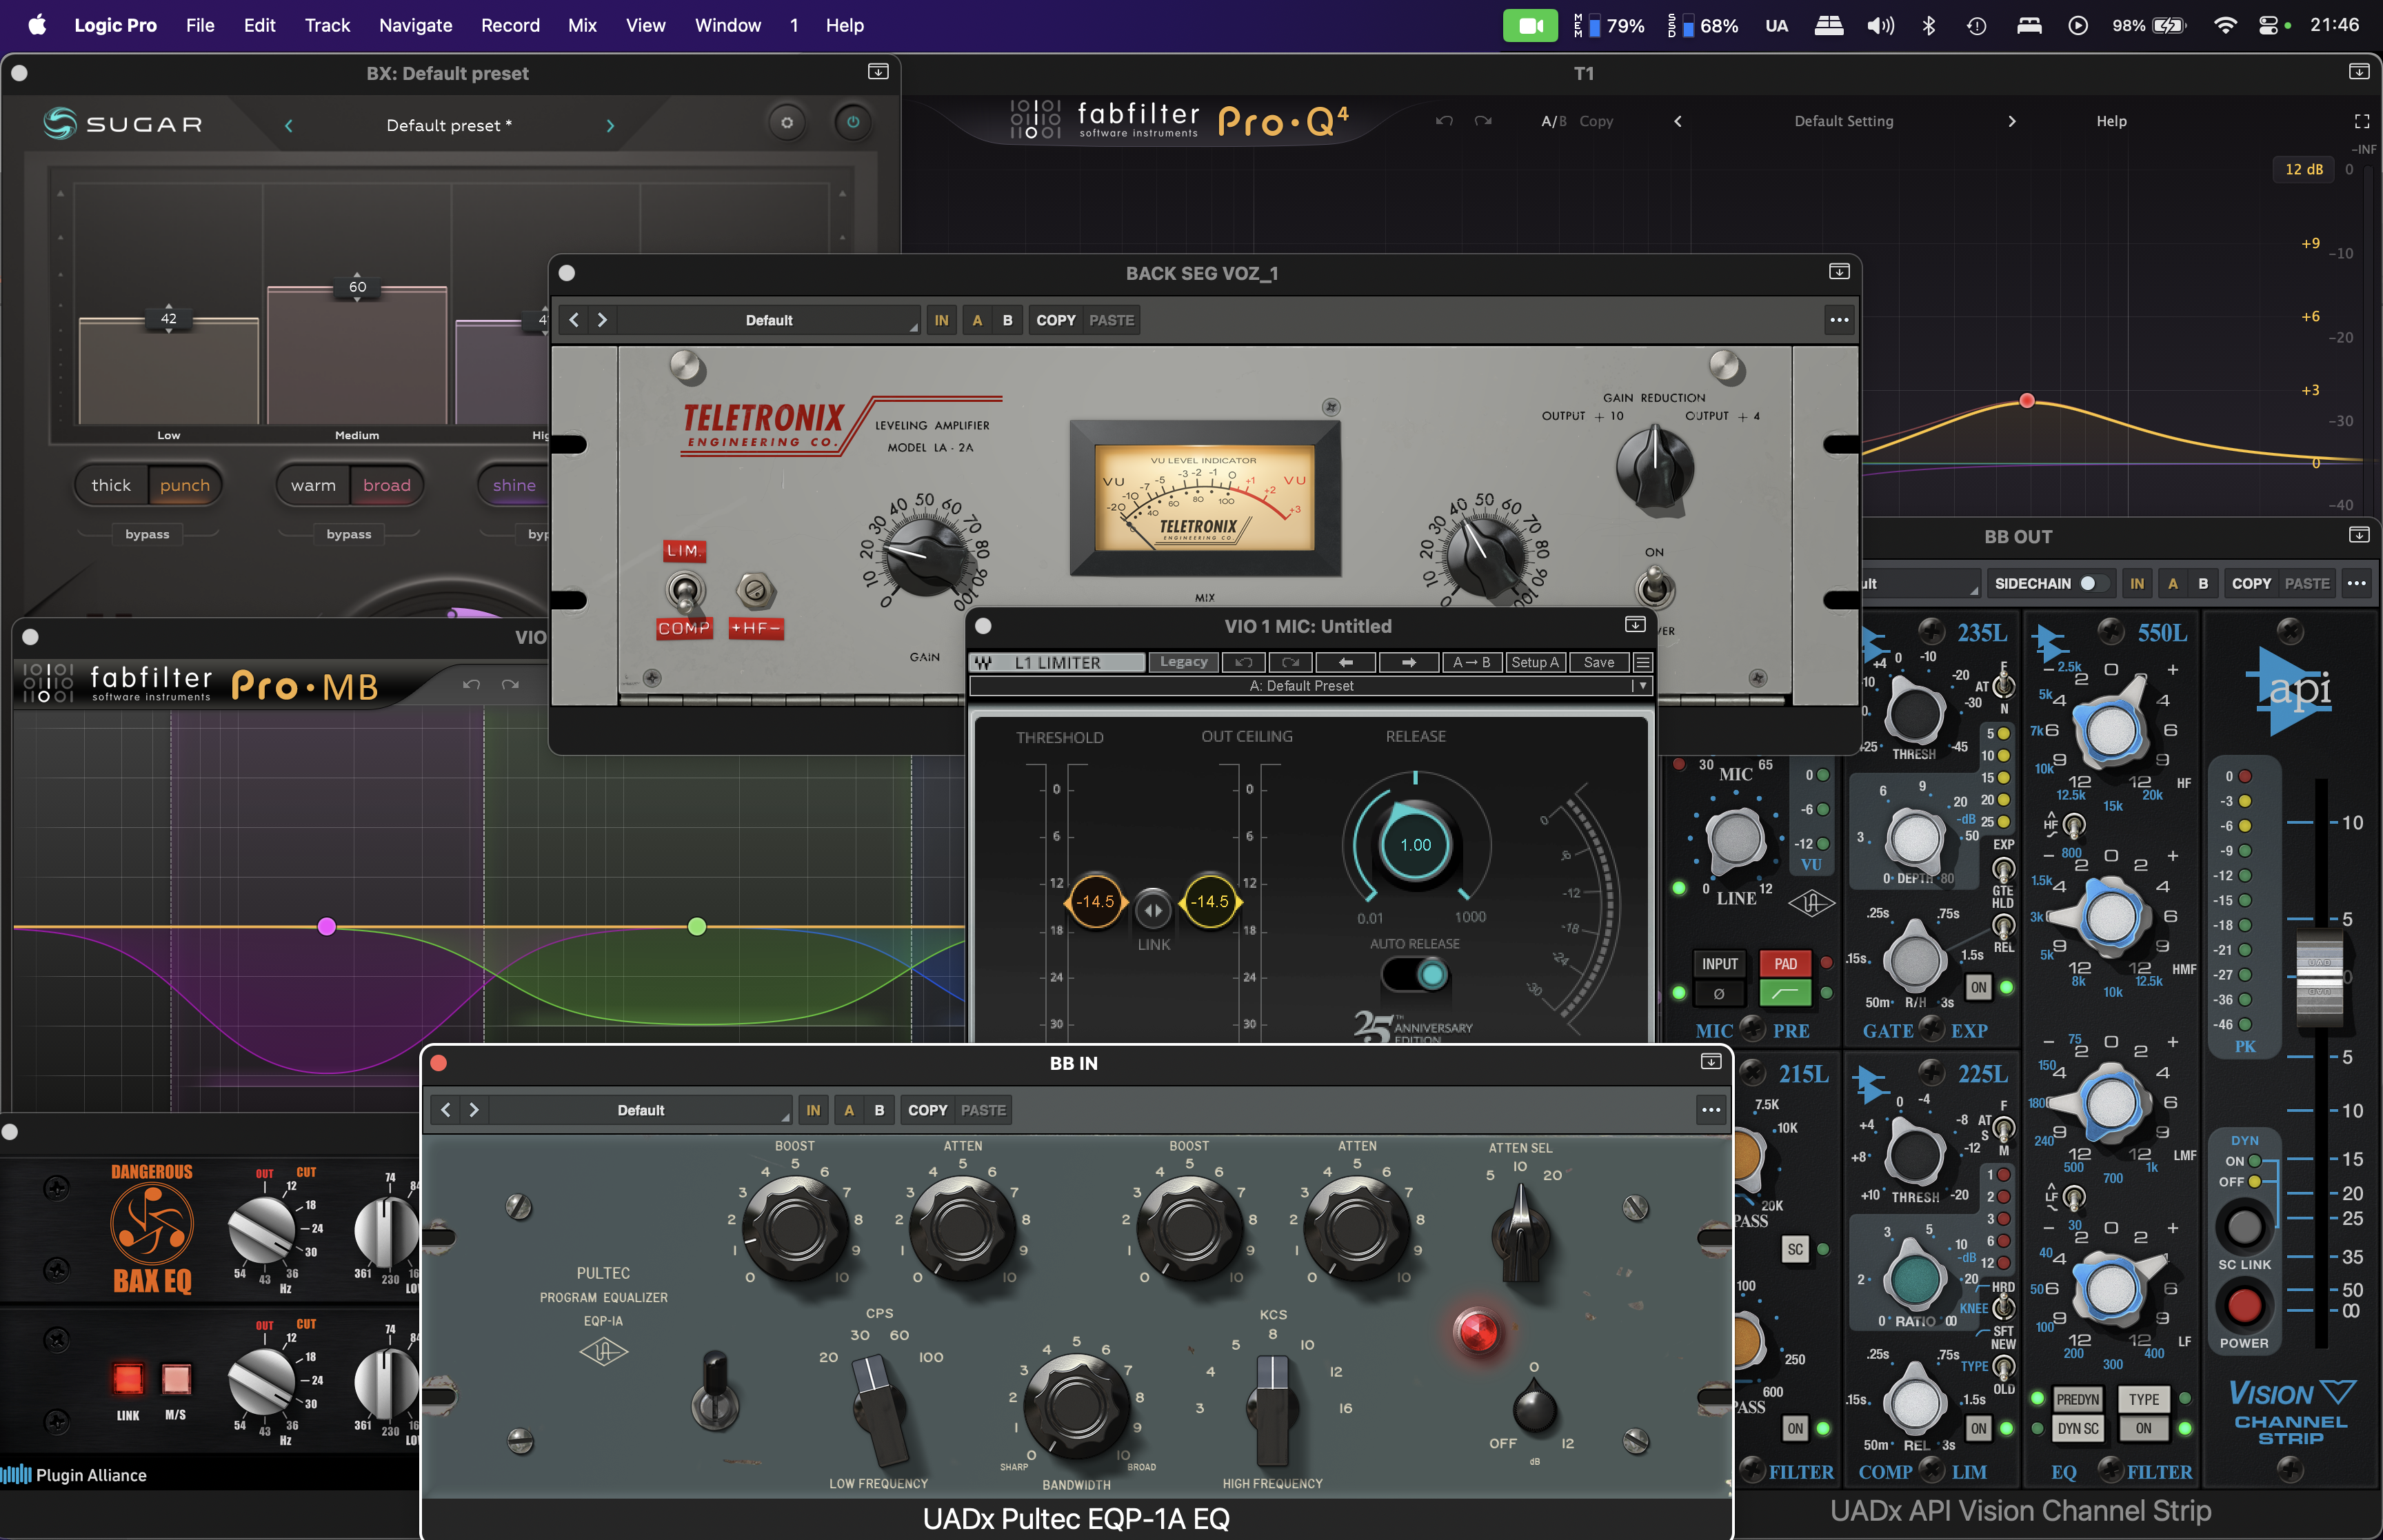Viewport: 2383px width, 1540px height.
Task: Flip the ON power switch on the LA-2A
Action: 1655,587
